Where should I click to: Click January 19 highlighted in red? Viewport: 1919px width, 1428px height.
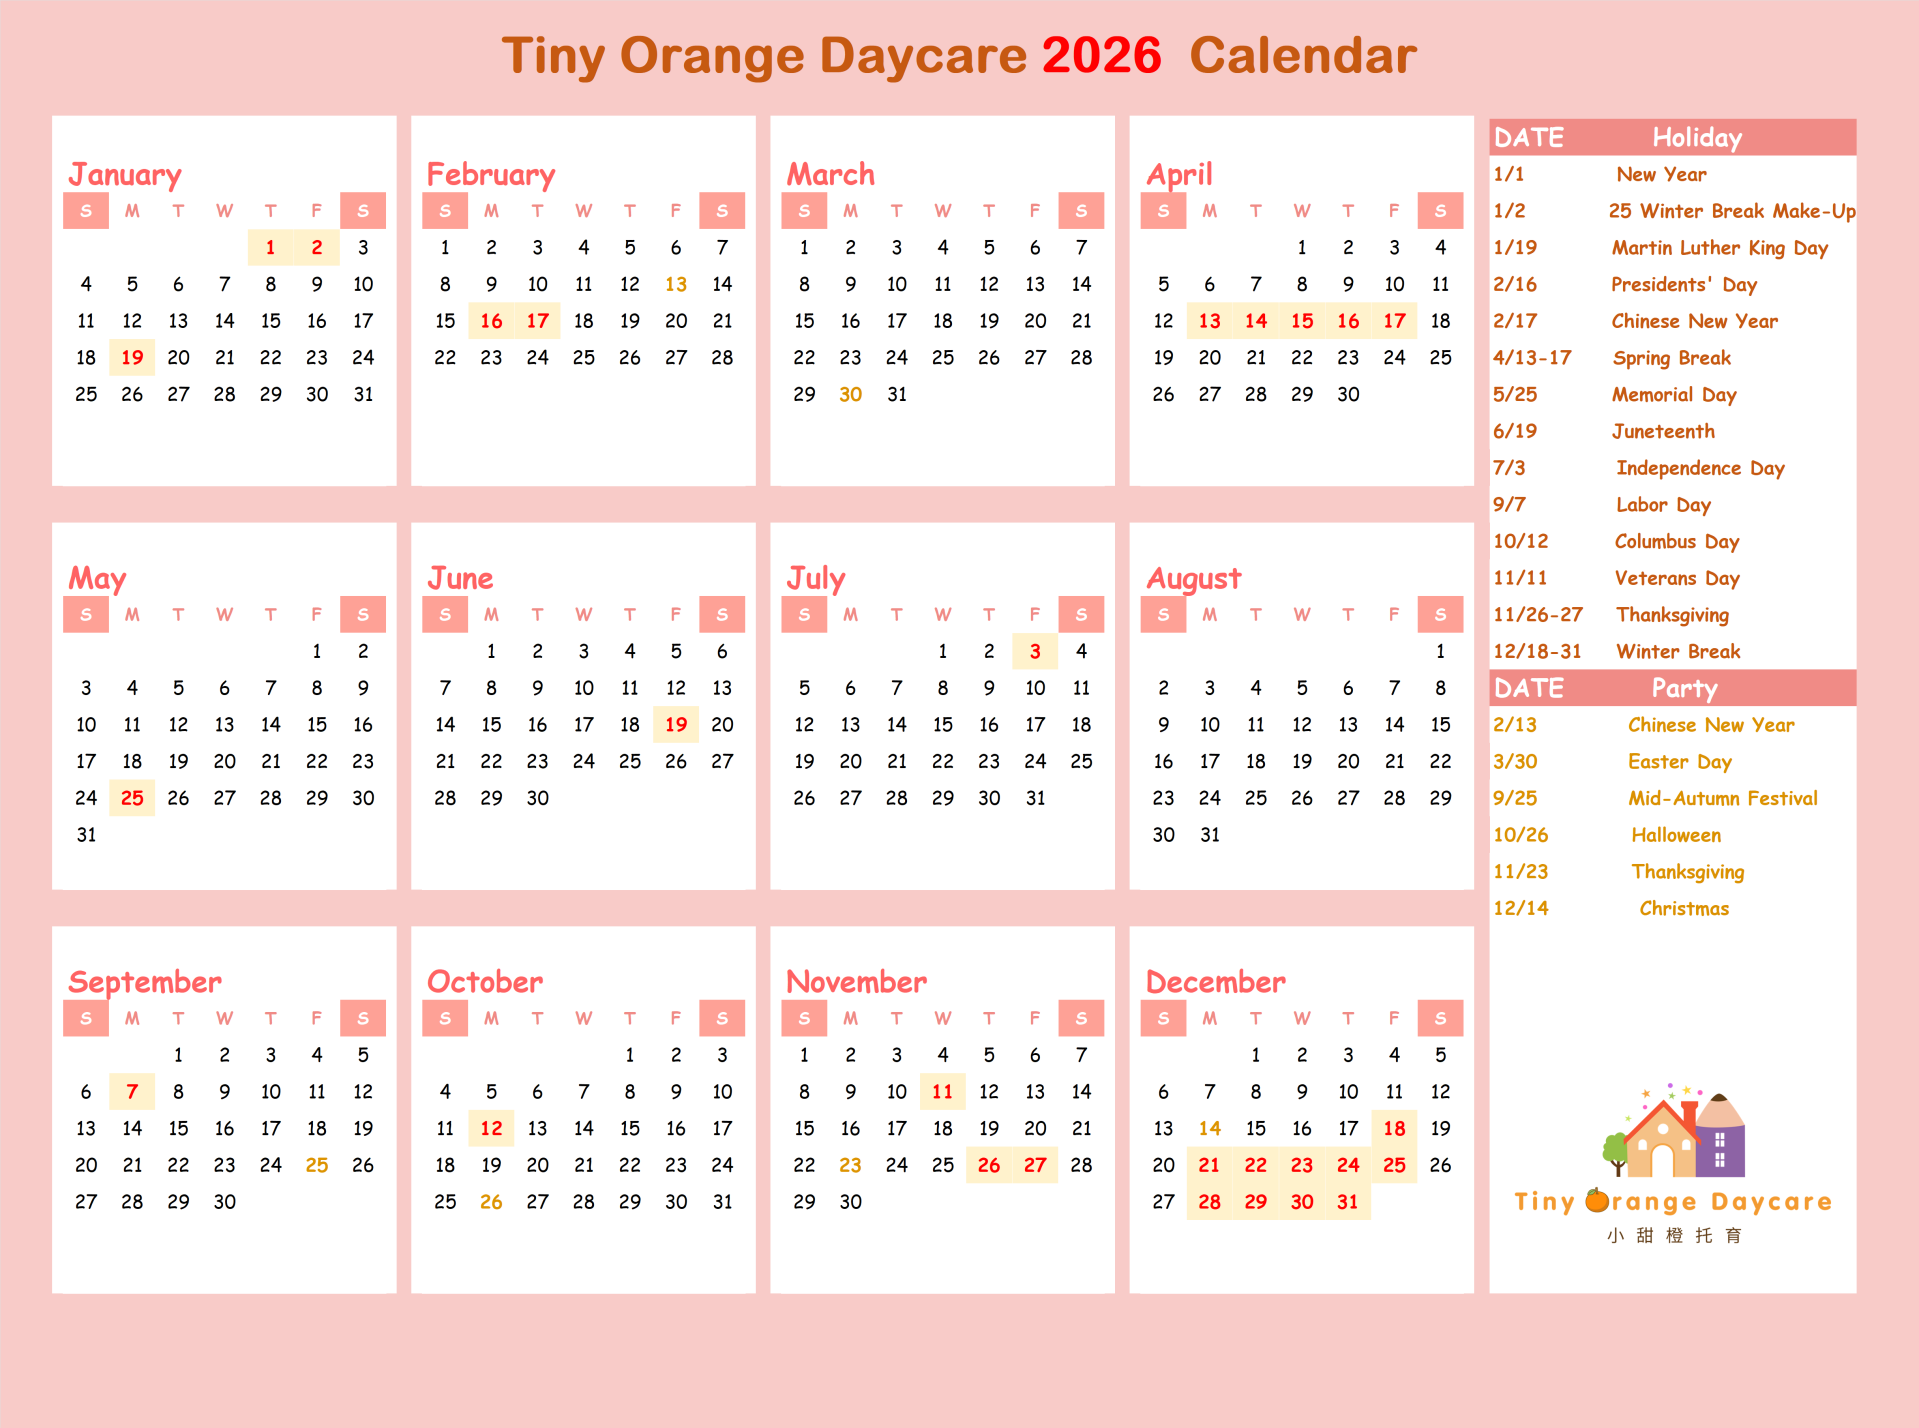[x=132, y=358]
